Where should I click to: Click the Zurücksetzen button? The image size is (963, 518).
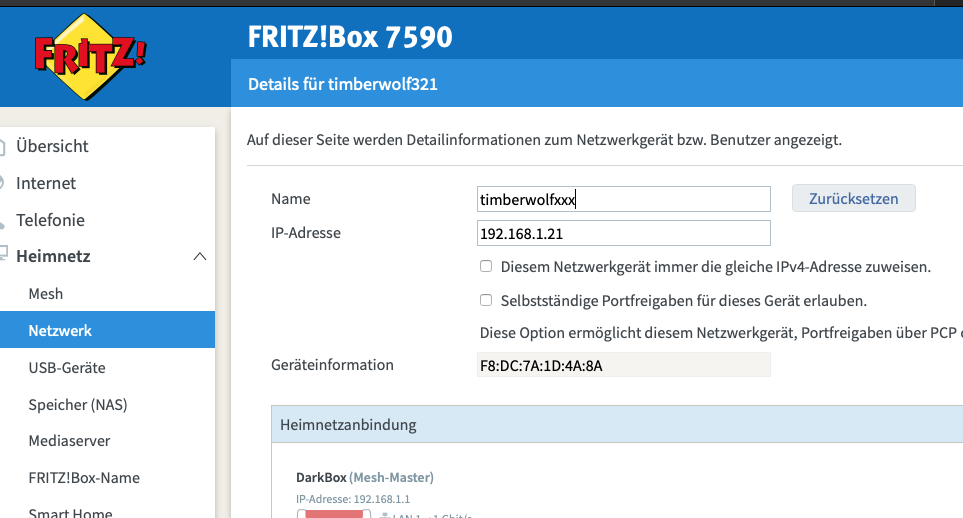pyautogui.click(x=853, y=198)
